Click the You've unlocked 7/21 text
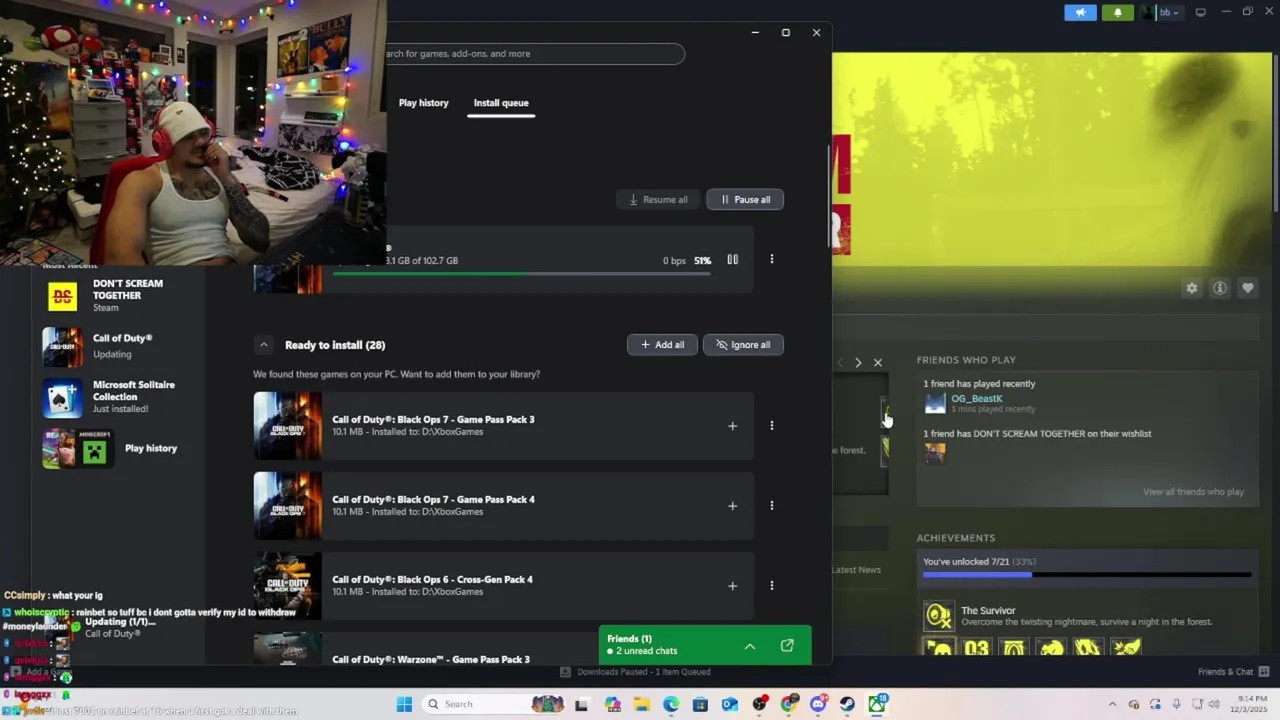The height and width of the screenshot is (720, 1280). (x=978, y=562)
